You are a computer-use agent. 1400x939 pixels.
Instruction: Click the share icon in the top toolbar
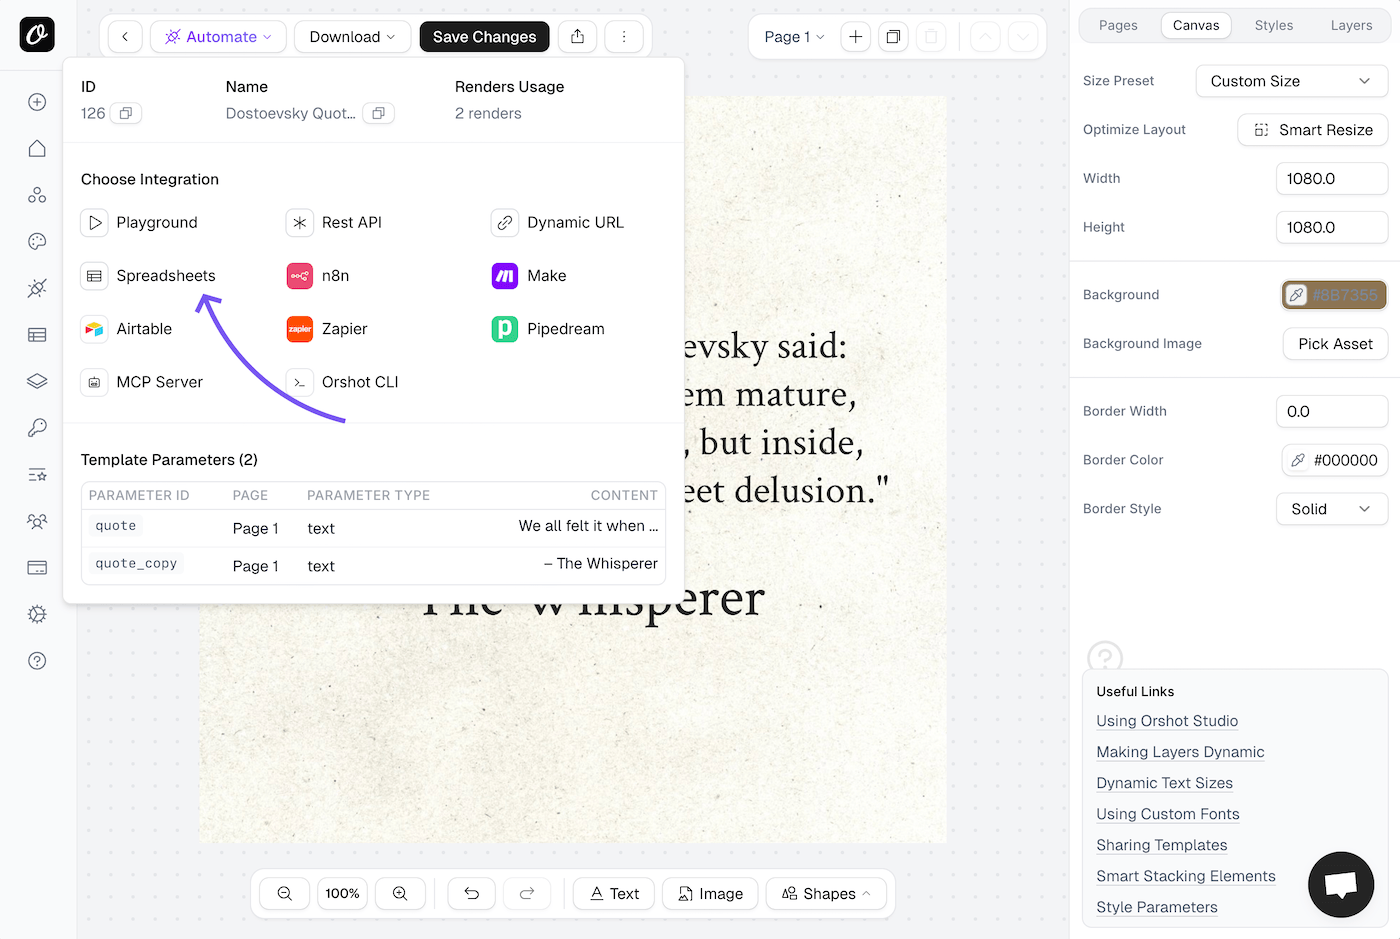pyautogui.click(x=577, y=36)
